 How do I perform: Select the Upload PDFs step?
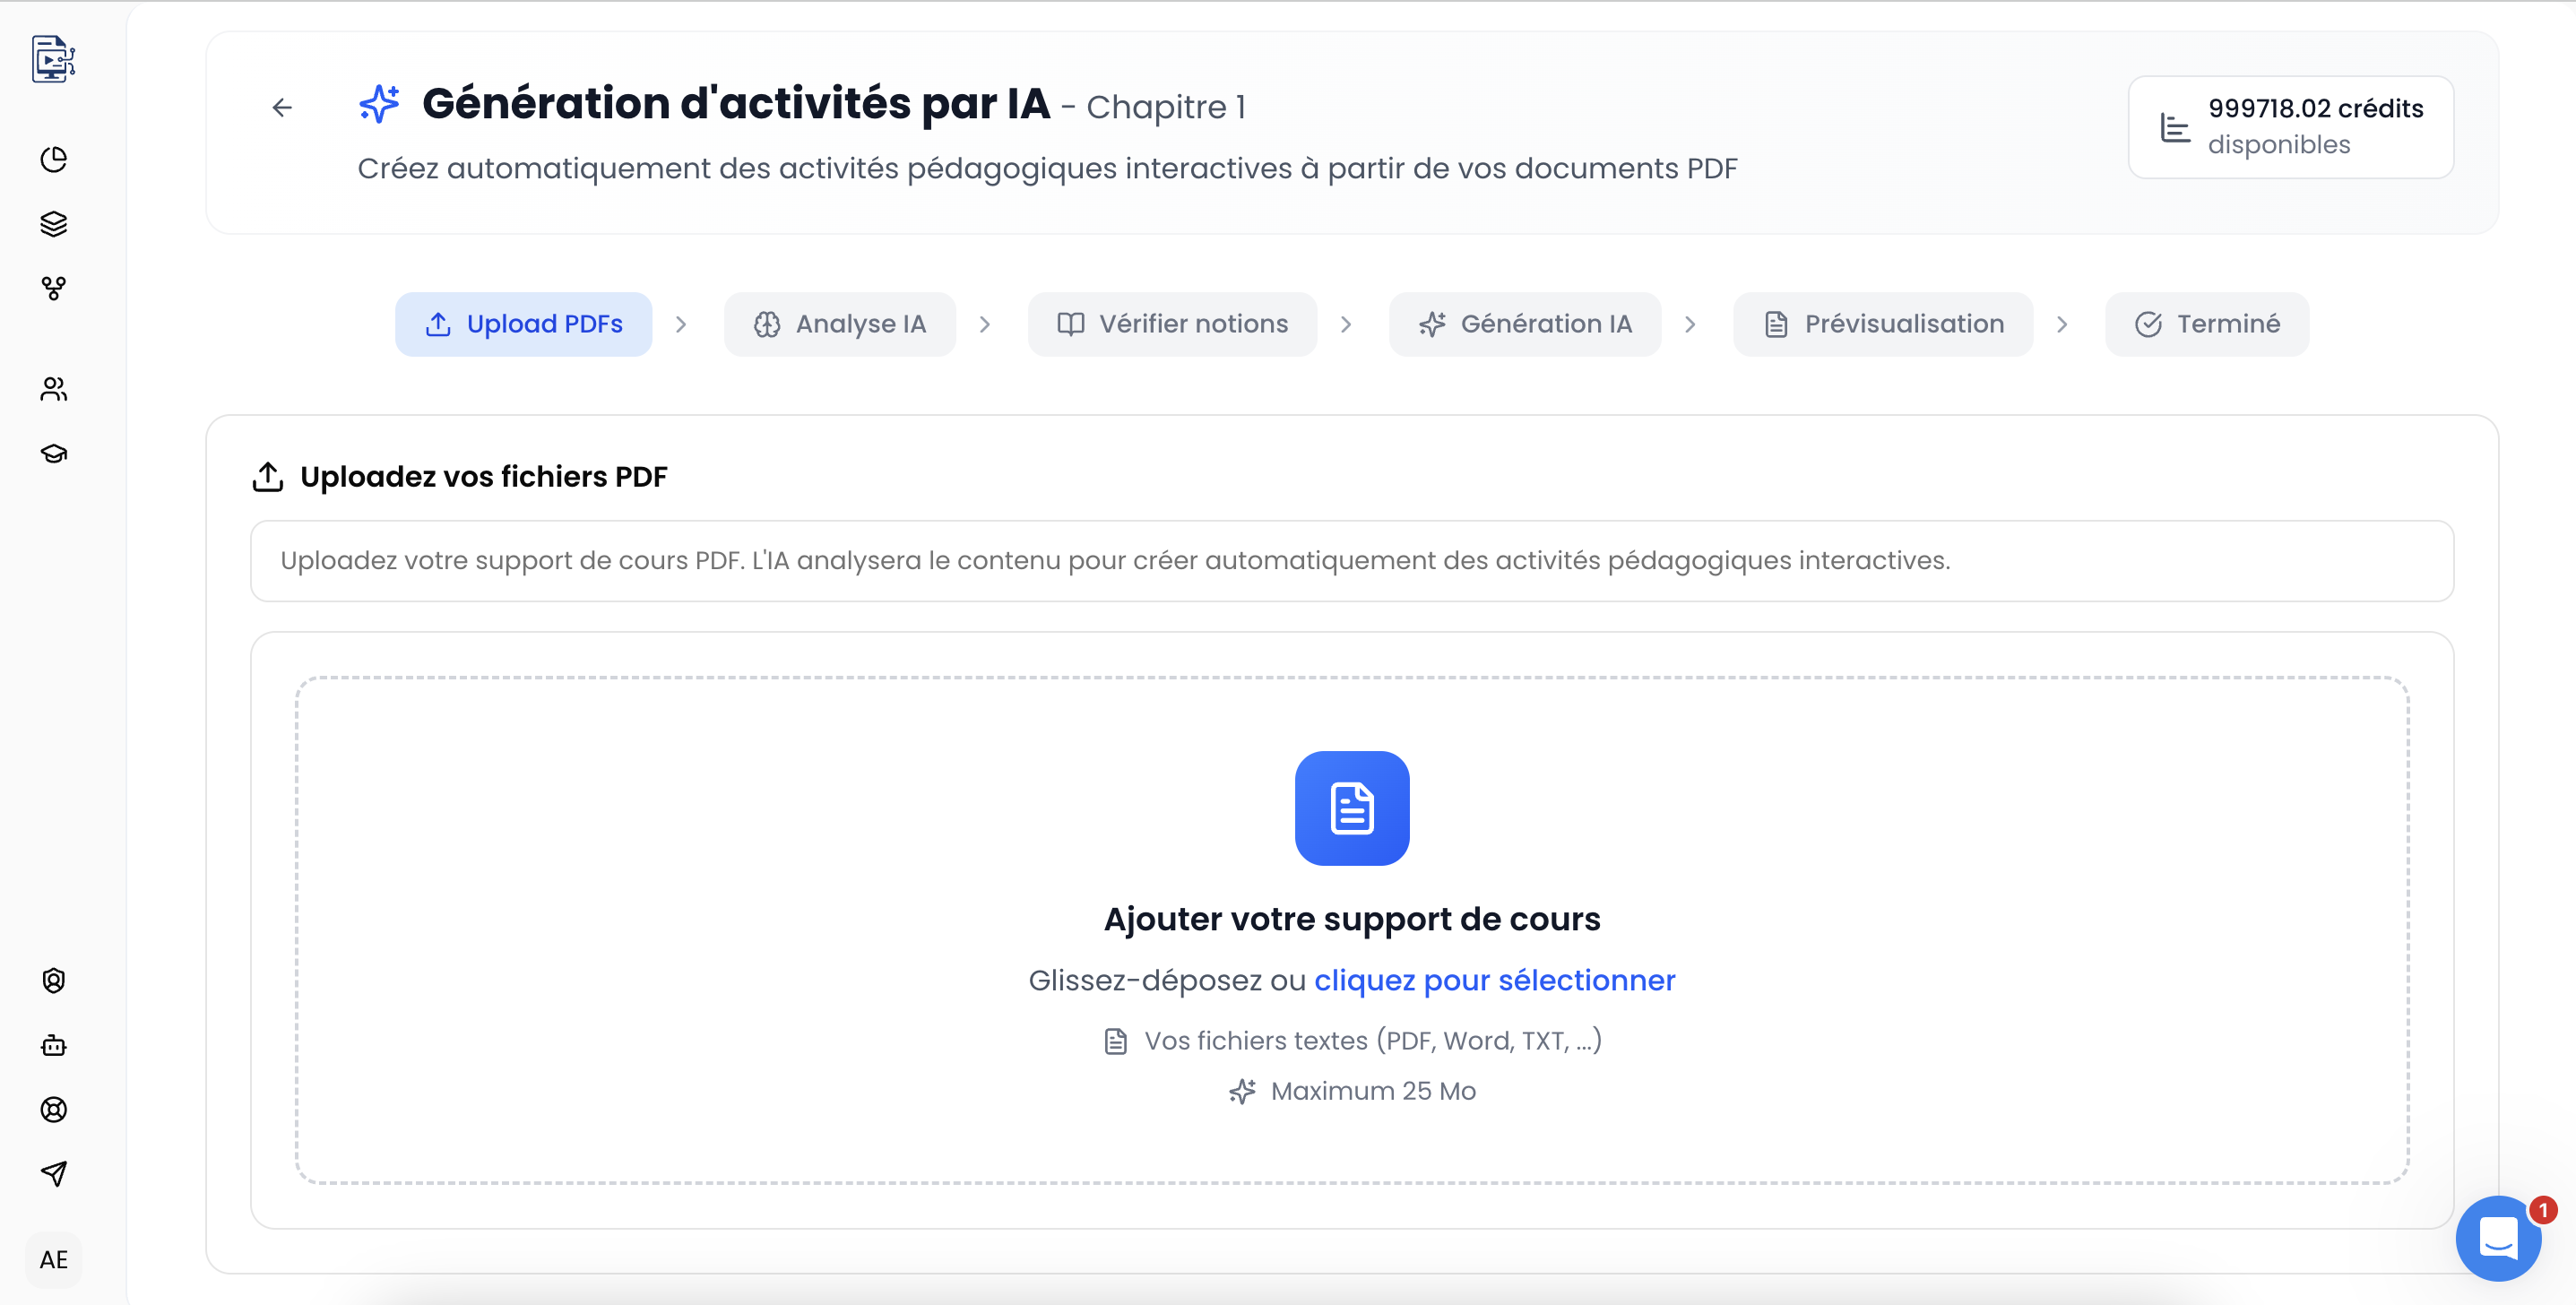coord(523,324)
